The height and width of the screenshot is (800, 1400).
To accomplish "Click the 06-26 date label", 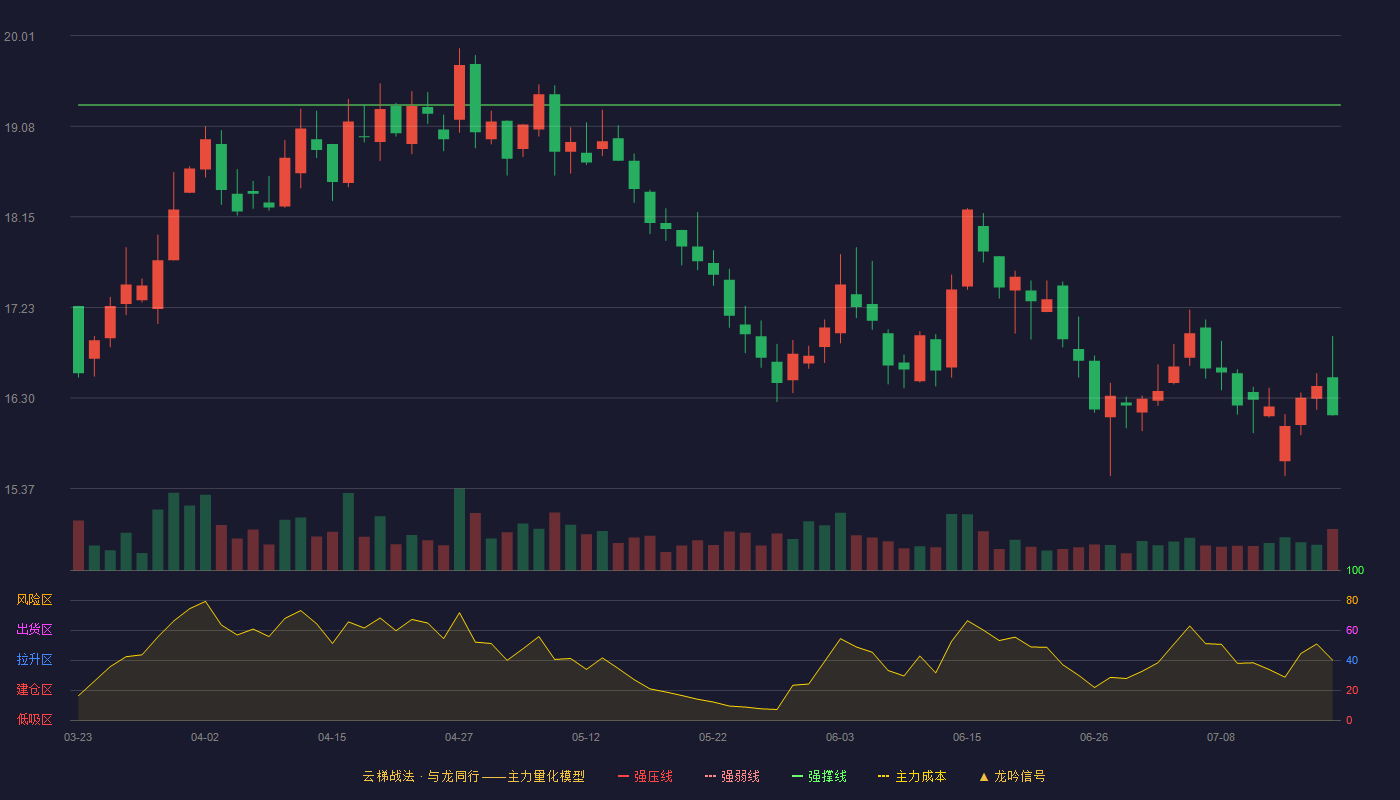I will [1094, 737].
